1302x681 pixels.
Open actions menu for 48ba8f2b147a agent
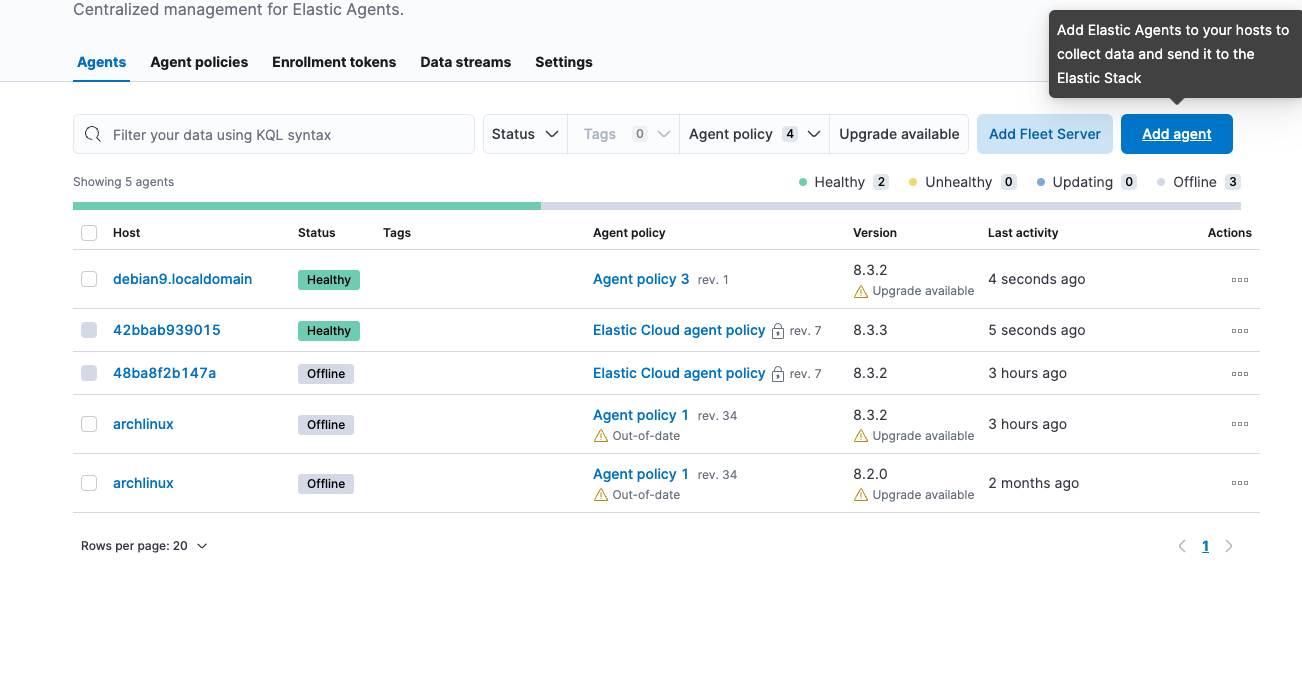(x=1240, y=374)
